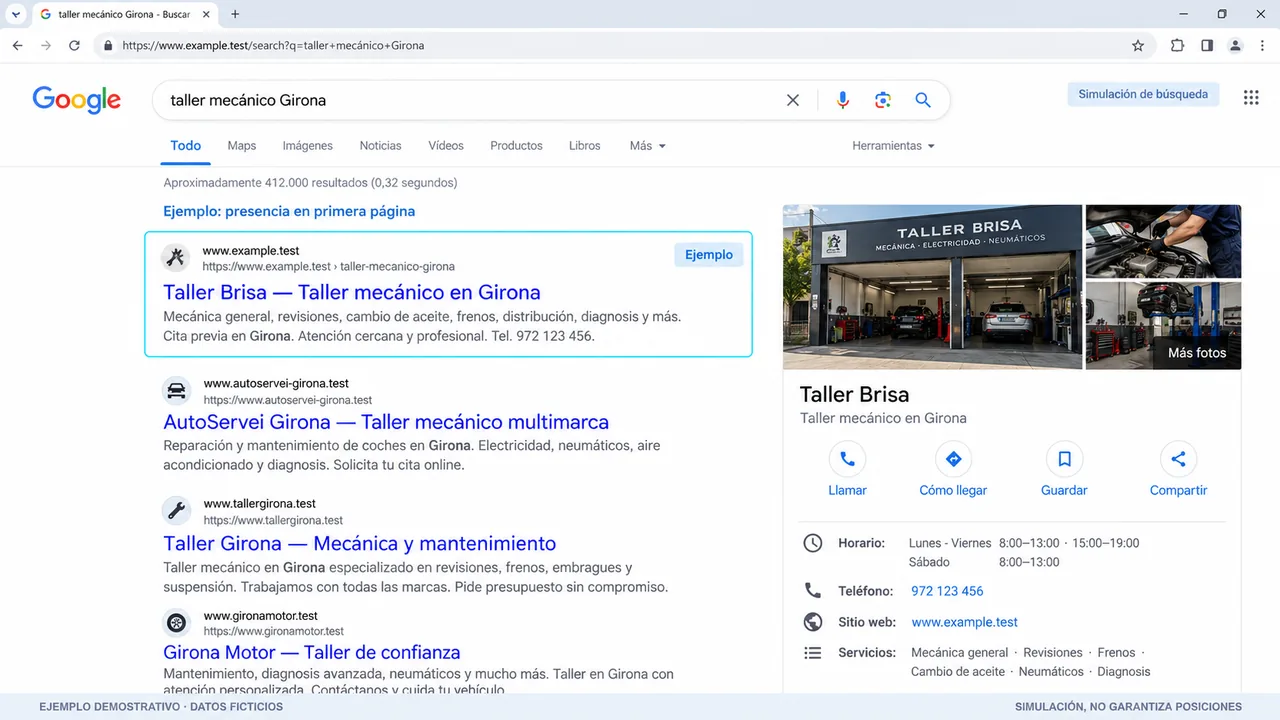Open Google Lens image search icon

882,100
